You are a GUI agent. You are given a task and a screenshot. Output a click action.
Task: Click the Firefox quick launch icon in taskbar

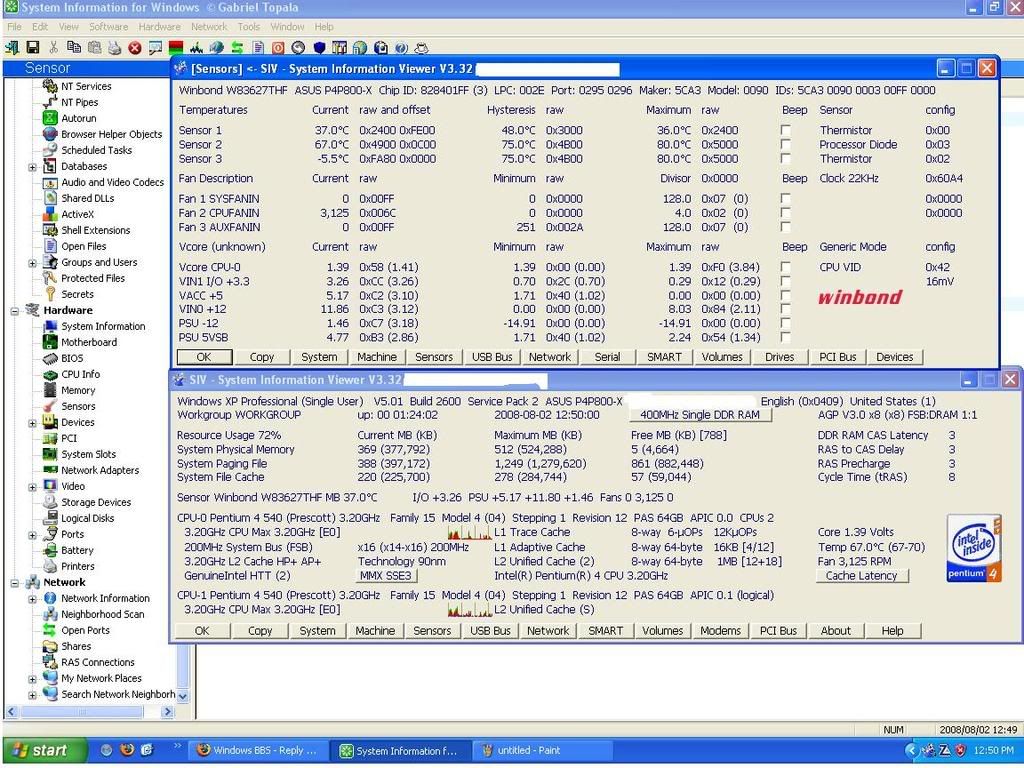(127, 750)
